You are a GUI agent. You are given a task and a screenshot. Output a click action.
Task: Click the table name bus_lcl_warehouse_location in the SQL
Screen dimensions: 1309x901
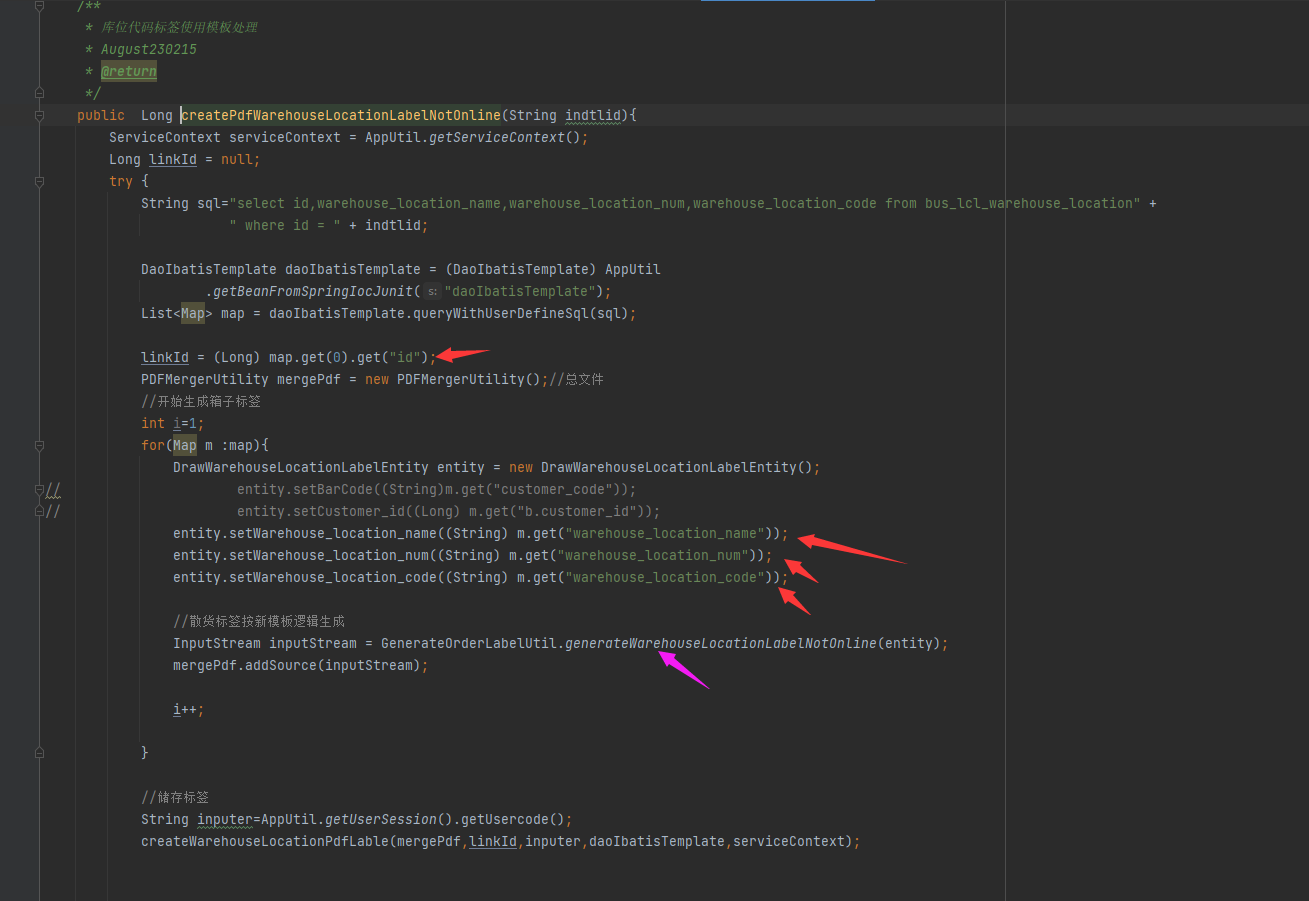click(1028, 203)
